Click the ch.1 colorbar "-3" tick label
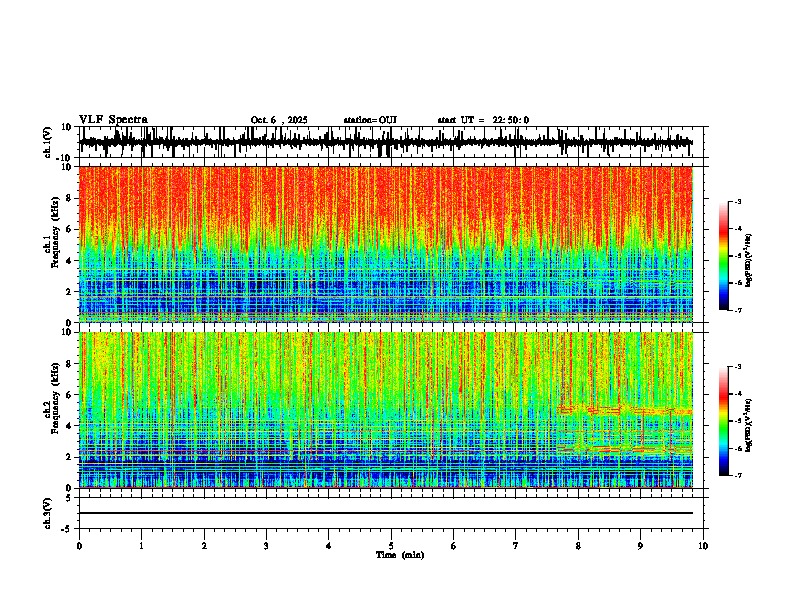Screen dimensions: 792x612 [x=738, y=201]
